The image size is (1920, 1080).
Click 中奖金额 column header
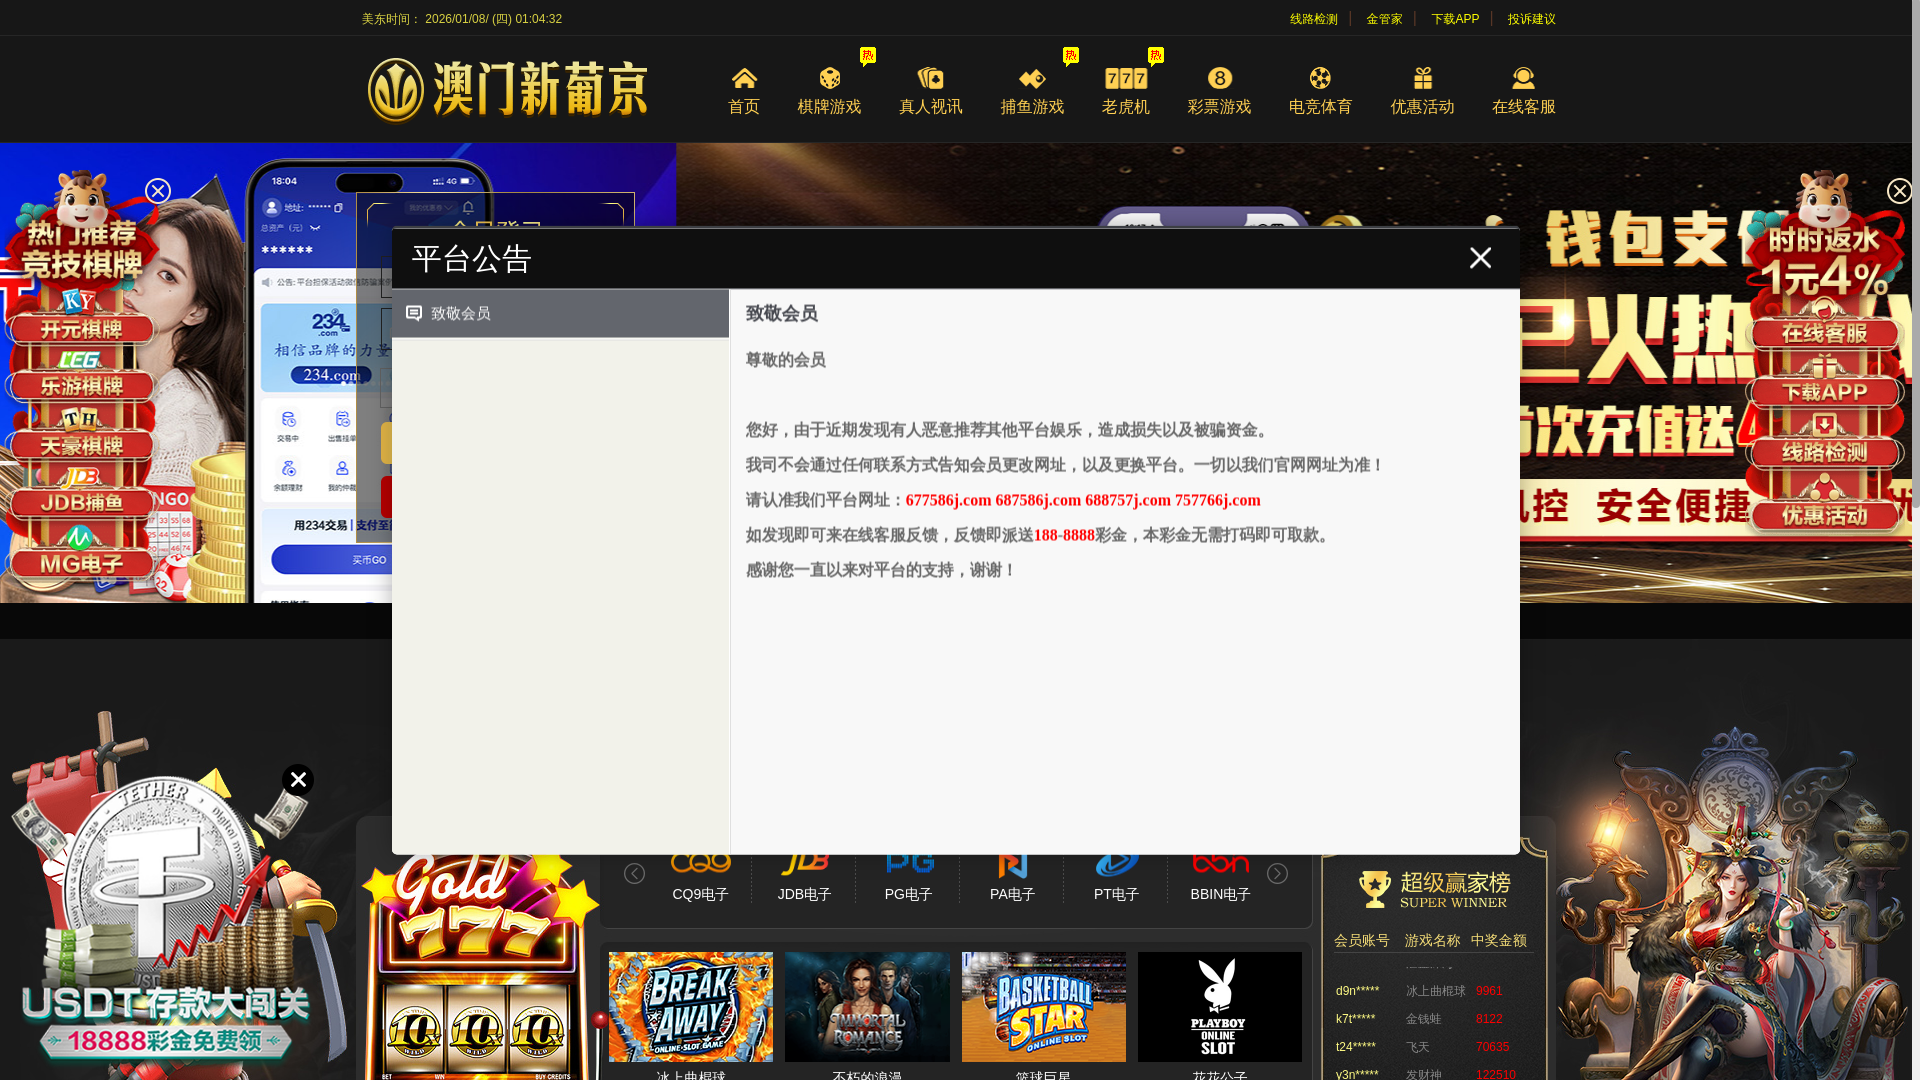pos(1498,941)
